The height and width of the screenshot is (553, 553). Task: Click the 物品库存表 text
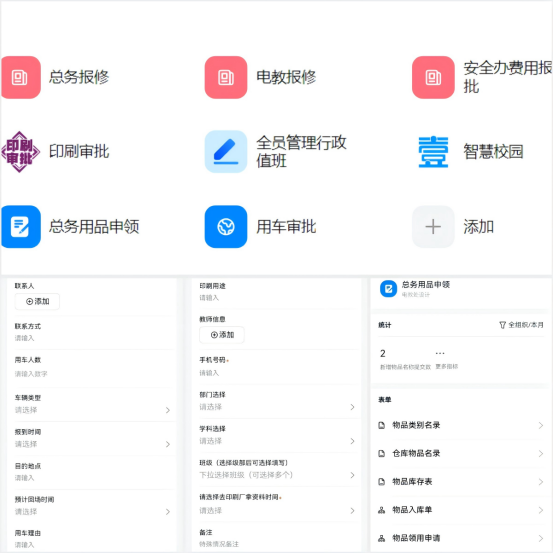(x=412, y=481)
